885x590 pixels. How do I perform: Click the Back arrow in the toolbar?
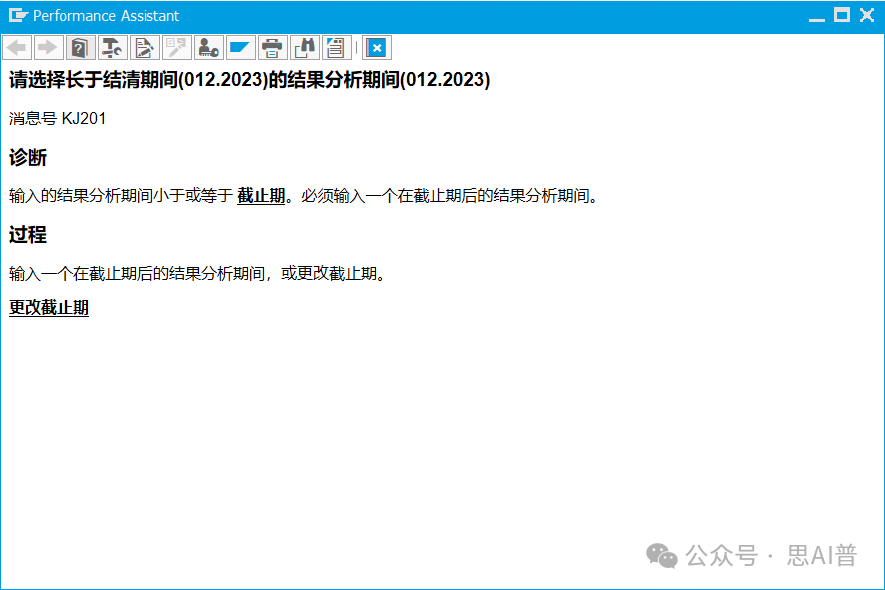tap(17, 47)
